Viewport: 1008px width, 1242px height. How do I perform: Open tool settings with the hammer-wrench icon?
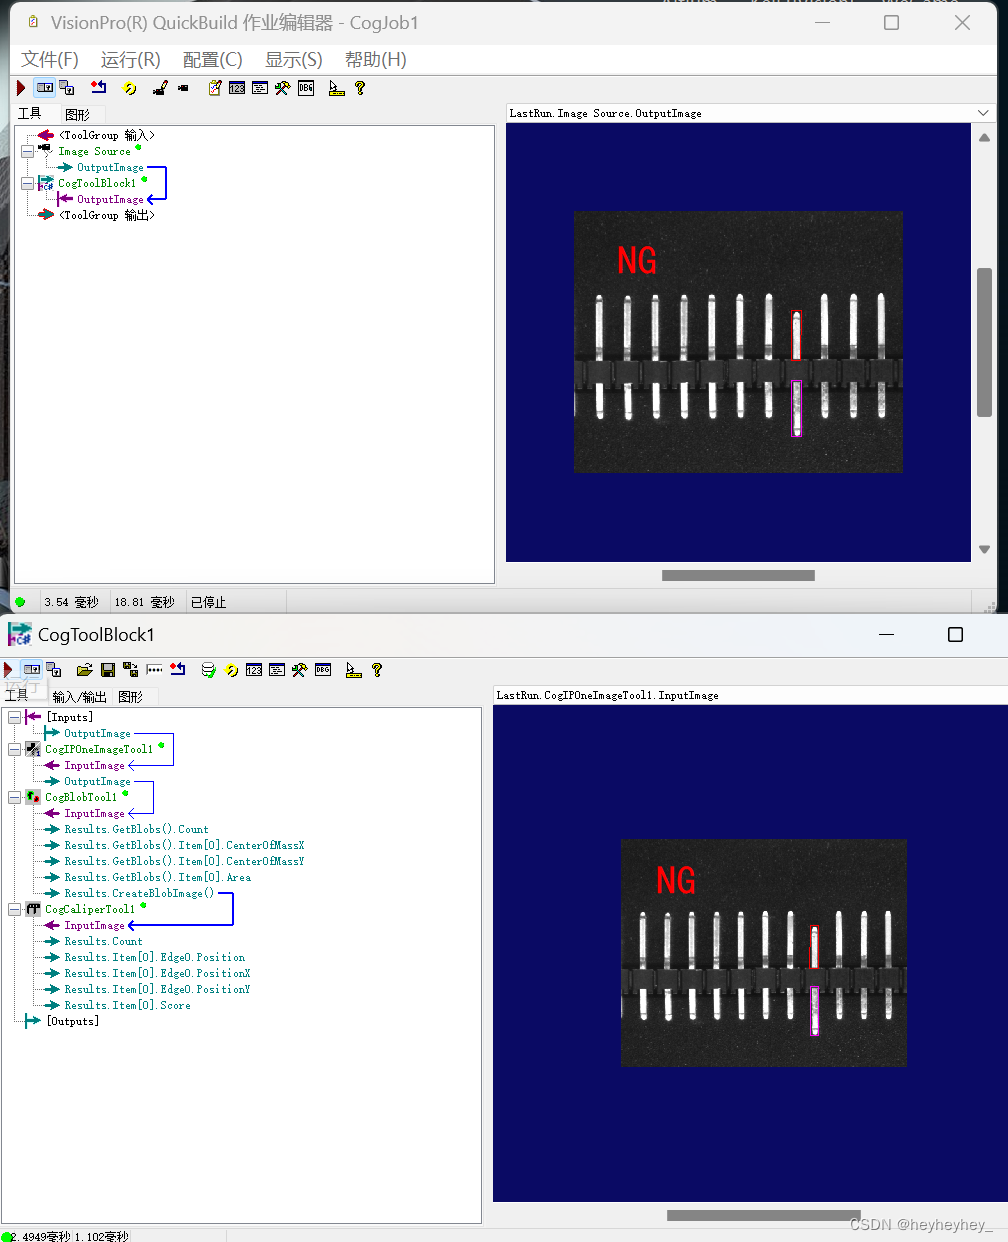click(281, 88)
